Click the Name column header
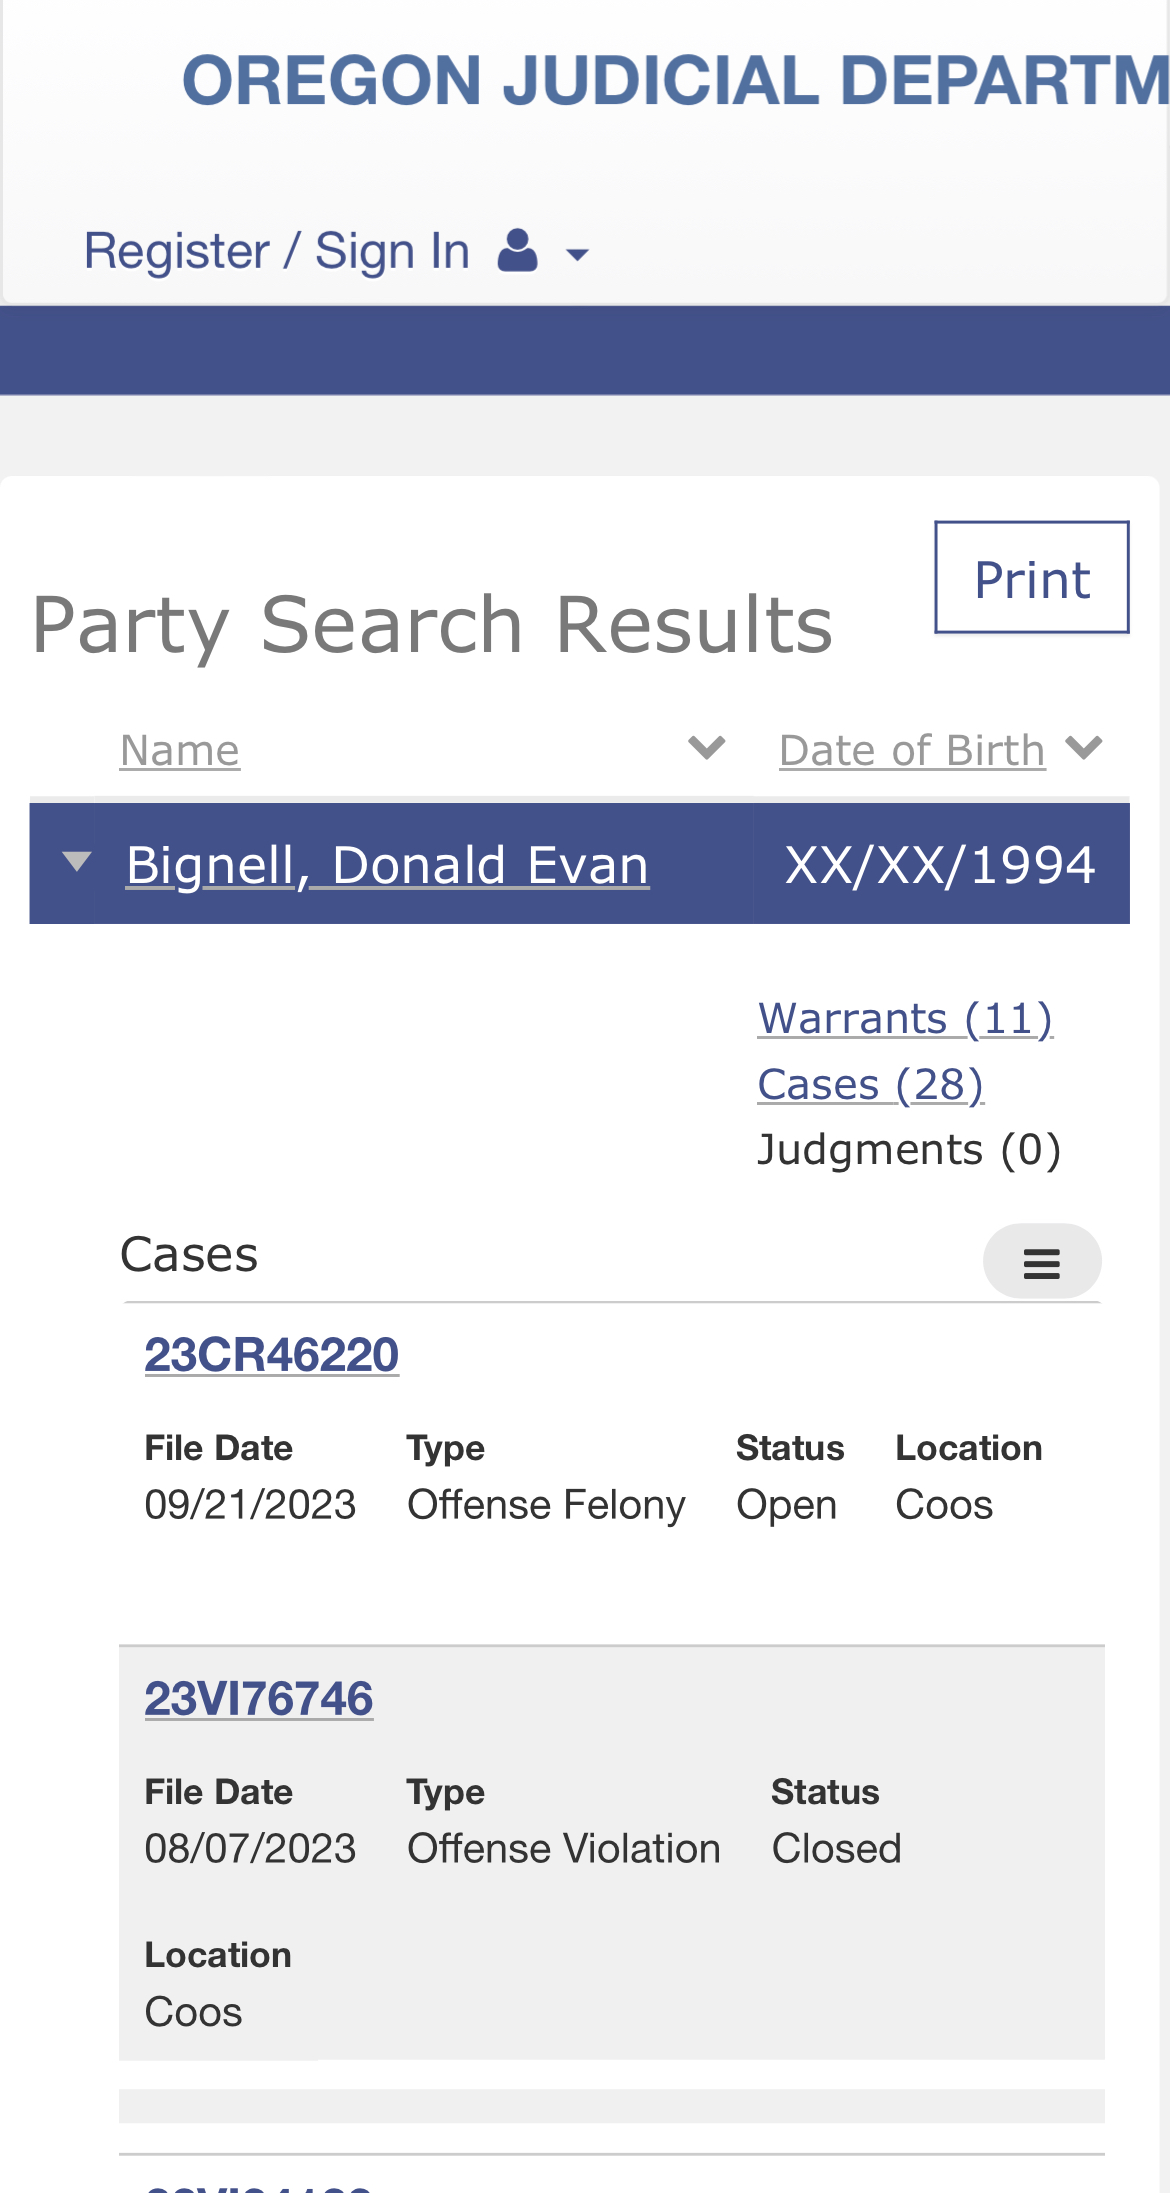 (x=180, y=750)
